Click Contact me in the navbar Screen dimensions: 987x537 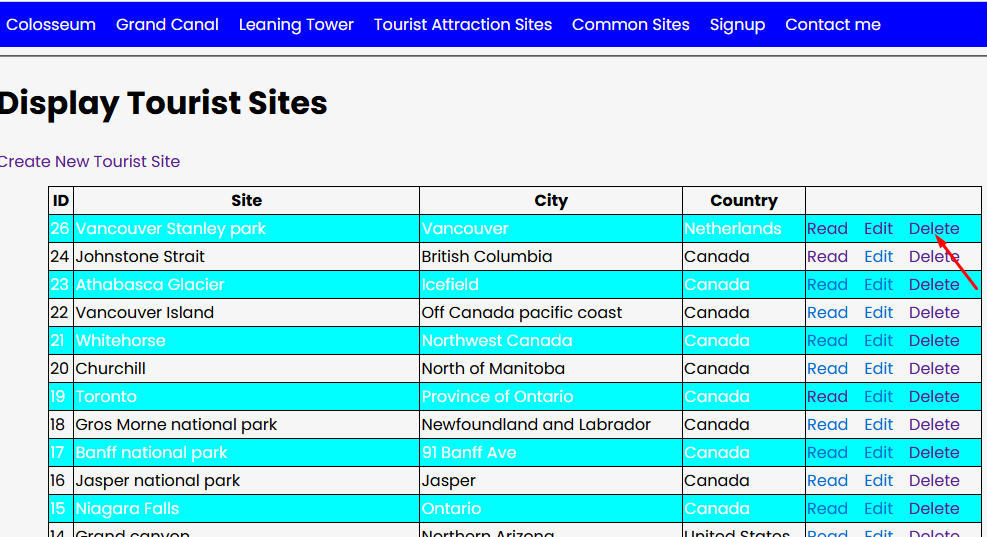(833, 24)
